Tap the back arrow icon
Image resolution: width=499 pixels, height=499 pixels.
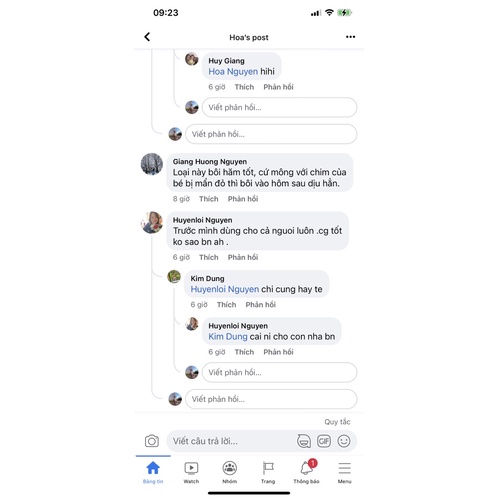pyautogui.click(x=147, y=37)
